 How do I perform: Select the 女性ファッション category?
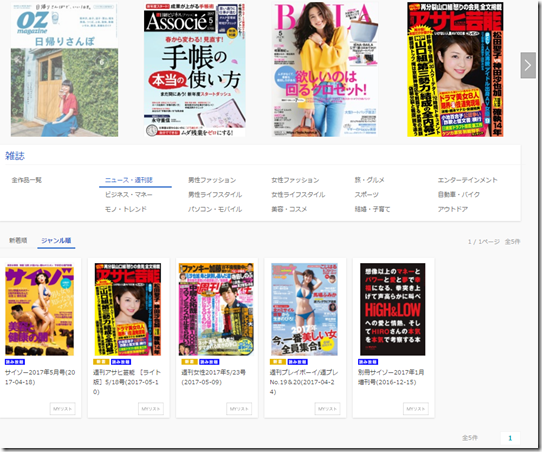(295, 180)
